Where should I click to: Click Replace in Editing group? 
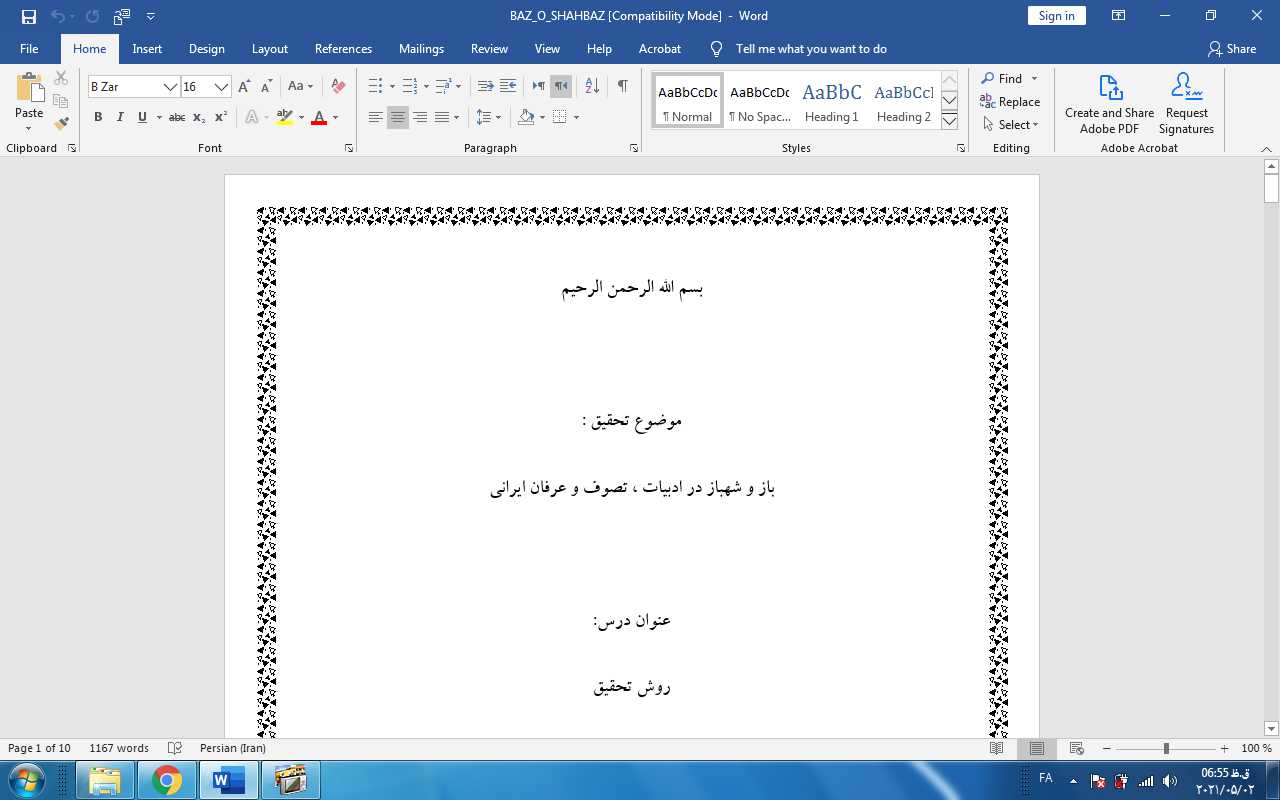(1010, 102)
